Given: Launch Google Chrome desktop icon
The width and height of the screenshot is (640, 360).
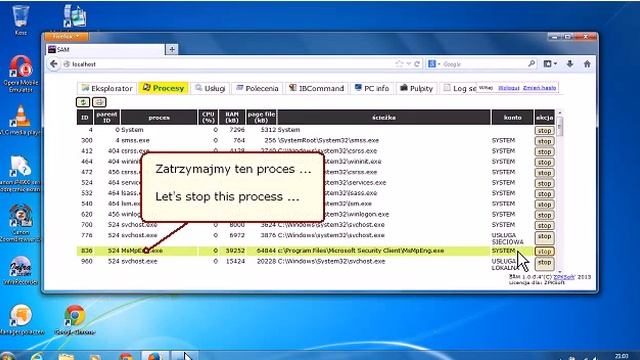Looking at the screenshot, I should click(x=74, y=320).
